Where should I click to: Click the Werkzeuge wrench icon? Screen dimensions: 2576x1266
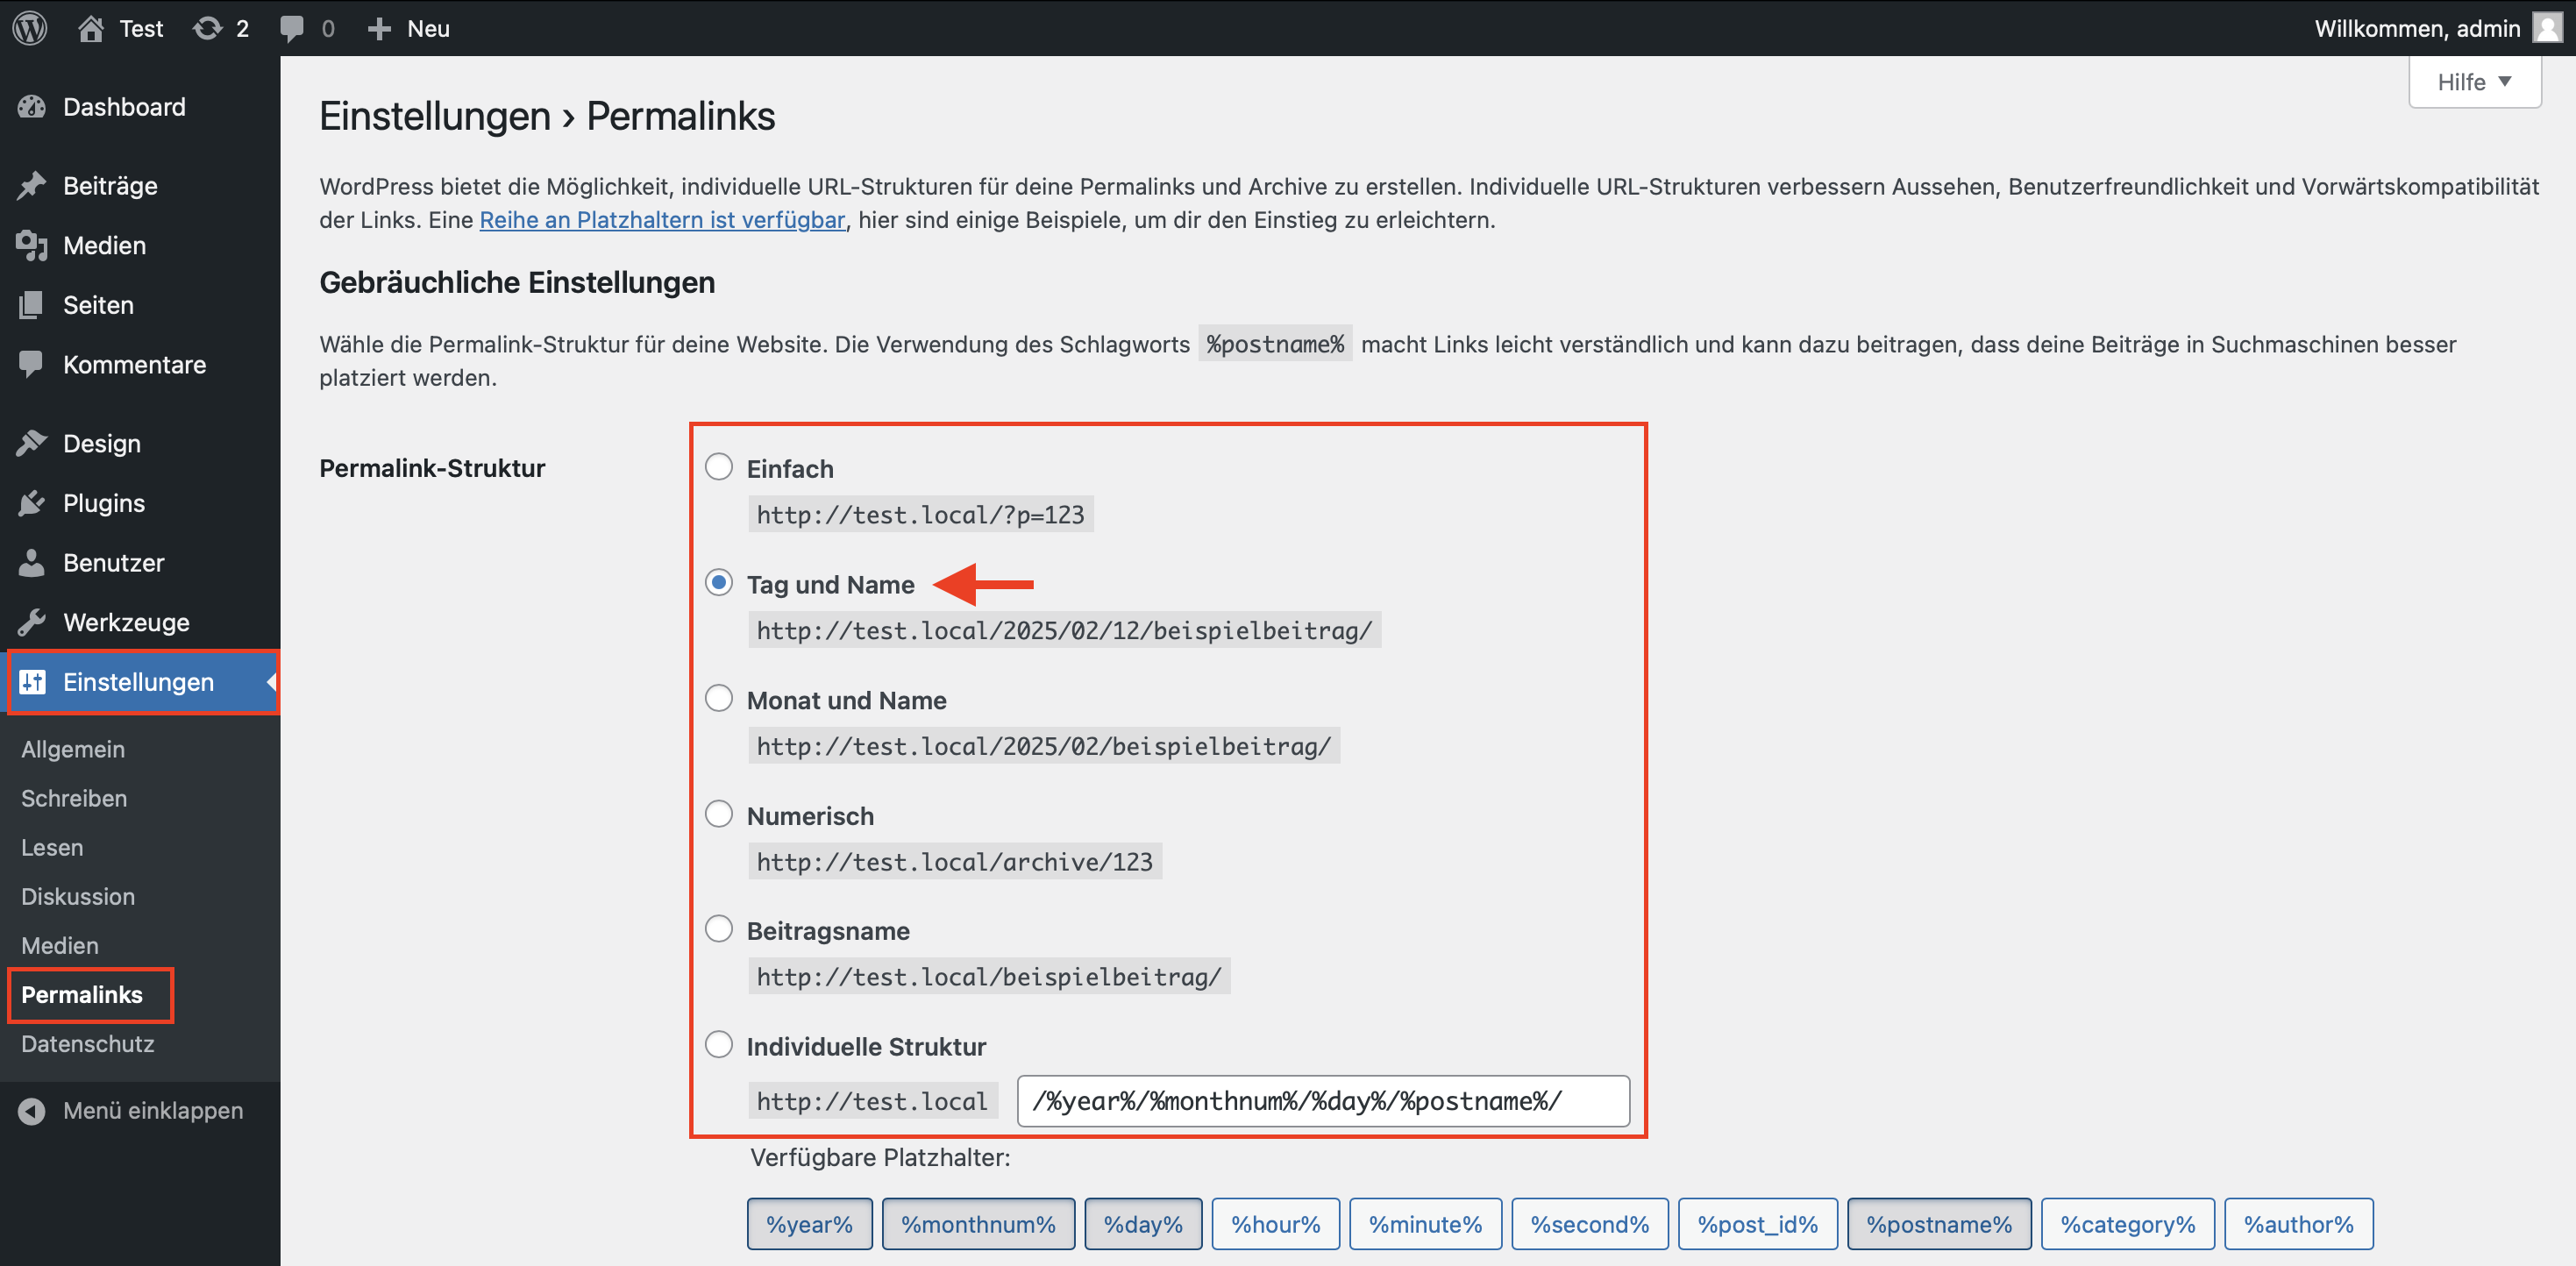coord(32,622)
